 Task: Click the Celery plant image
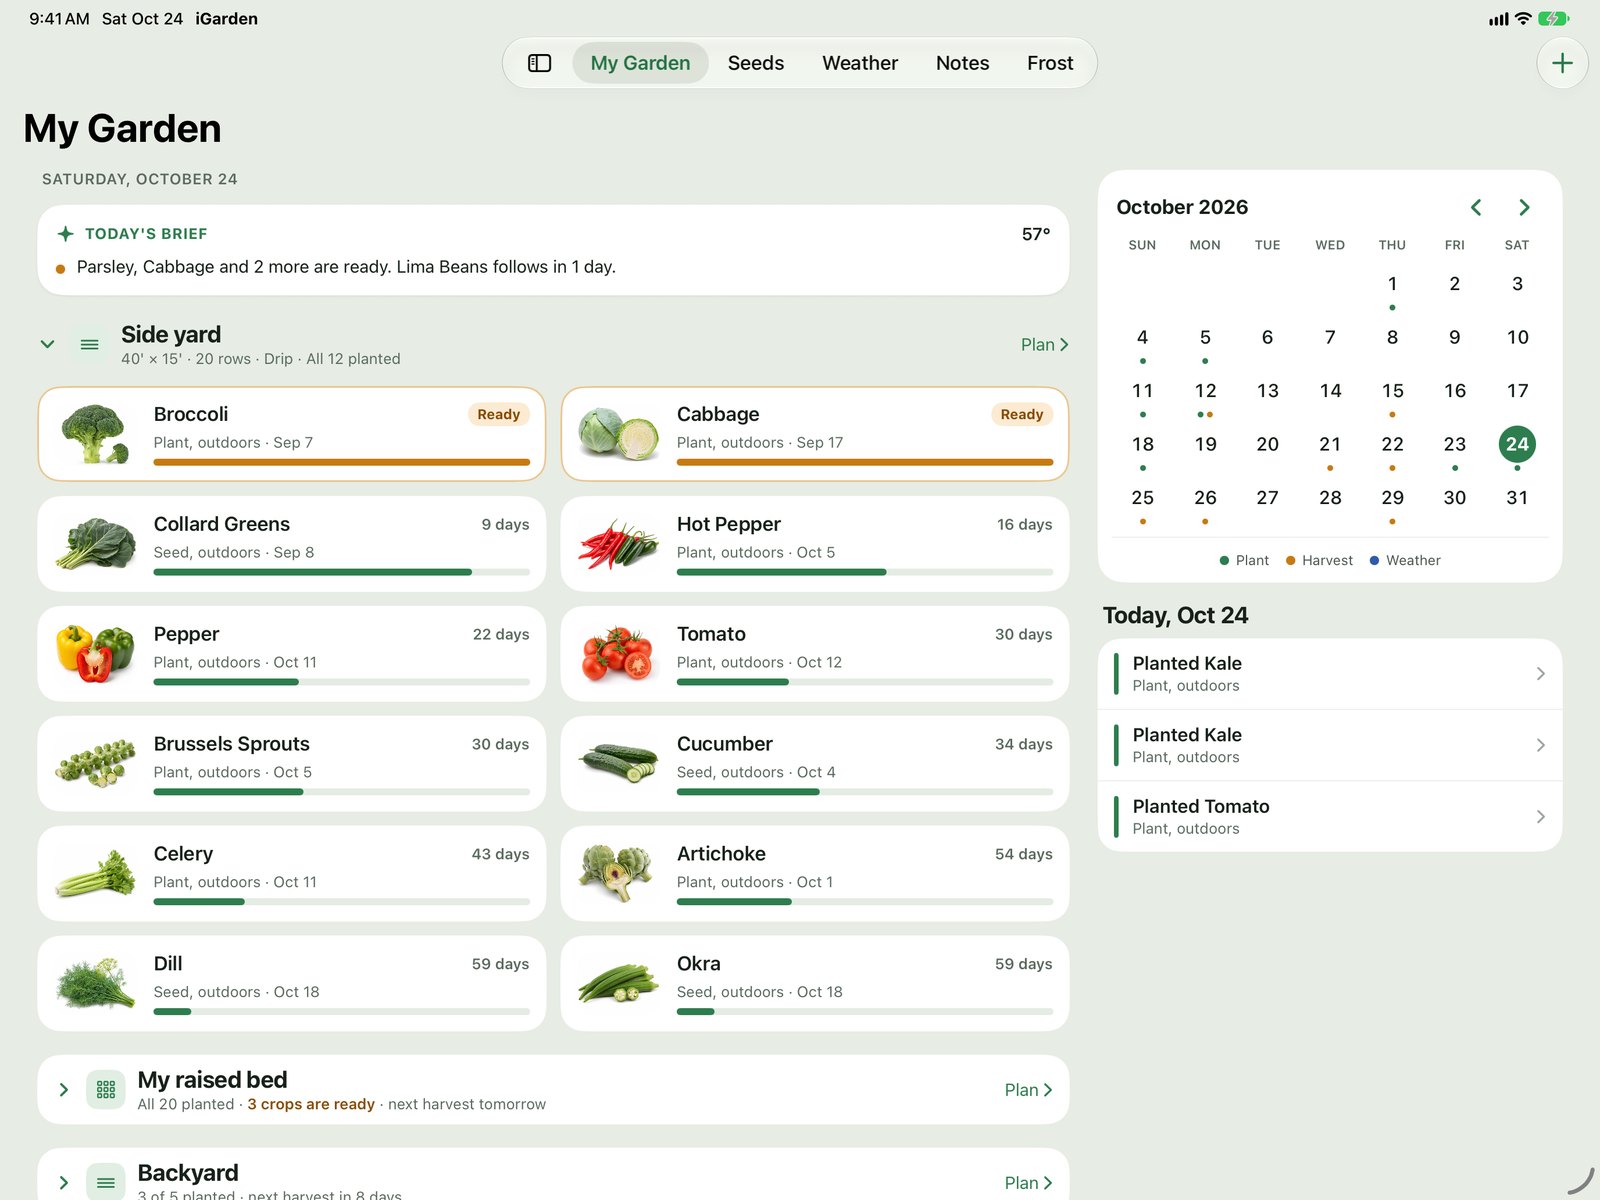click(x=96, y=874)
